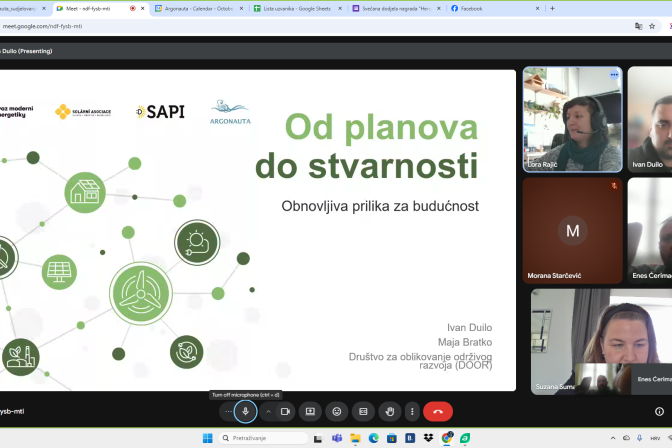Leave the call with the red button
Image resolution: width=672 pixels, height=448 pixels.
coord(438,412)
